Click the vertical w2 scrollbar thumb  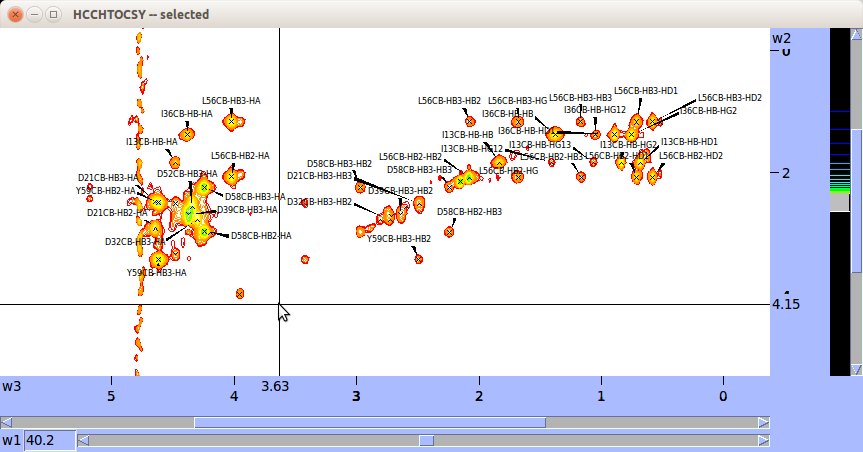pyautogui.click(x=856, y=200)
